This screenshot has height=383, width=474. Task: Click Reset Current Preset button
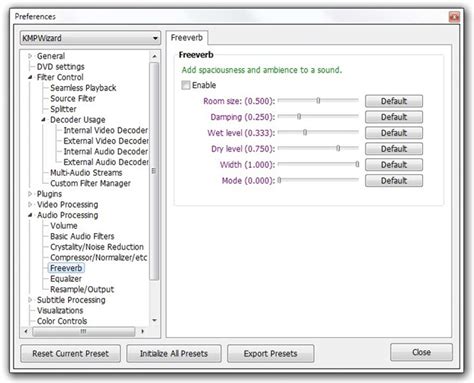70,354
